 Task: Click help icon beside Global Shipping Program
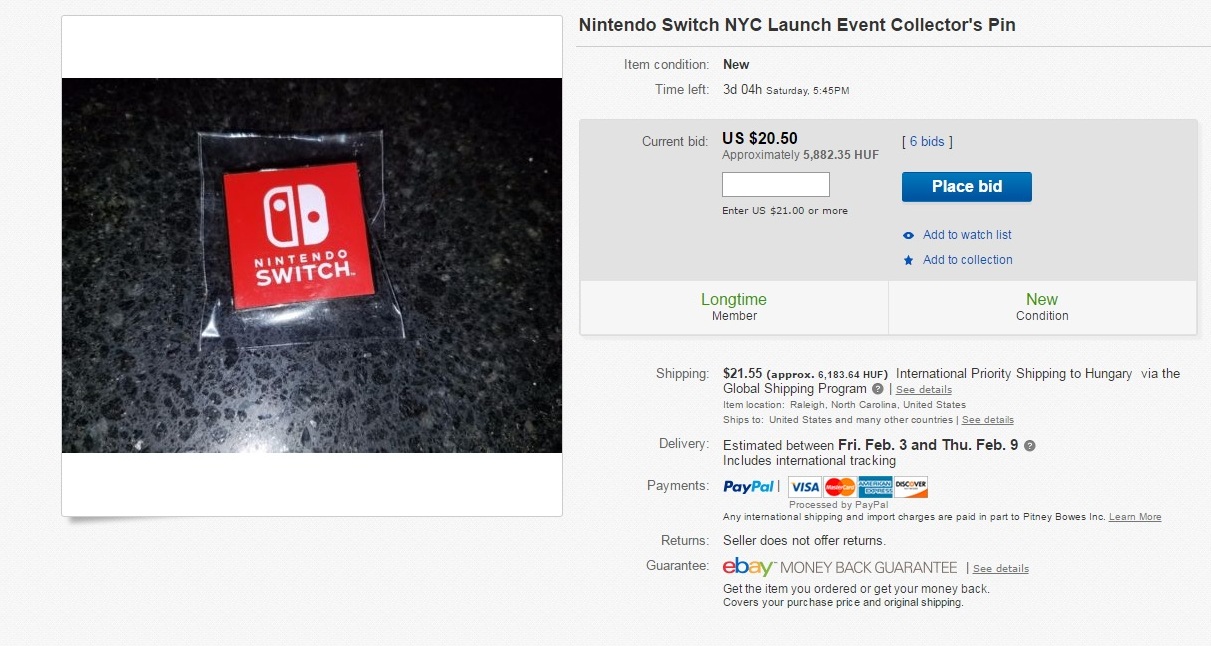878,389
